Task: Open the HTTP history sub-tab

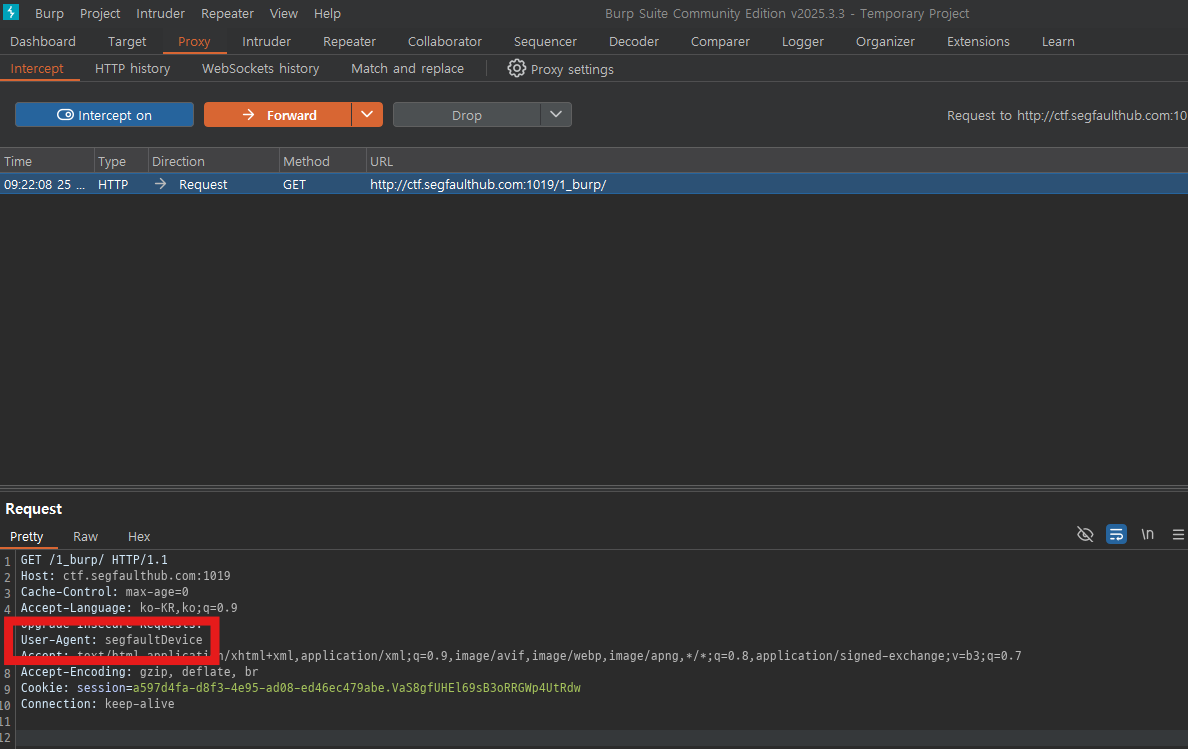Action: tap(133, 68)
